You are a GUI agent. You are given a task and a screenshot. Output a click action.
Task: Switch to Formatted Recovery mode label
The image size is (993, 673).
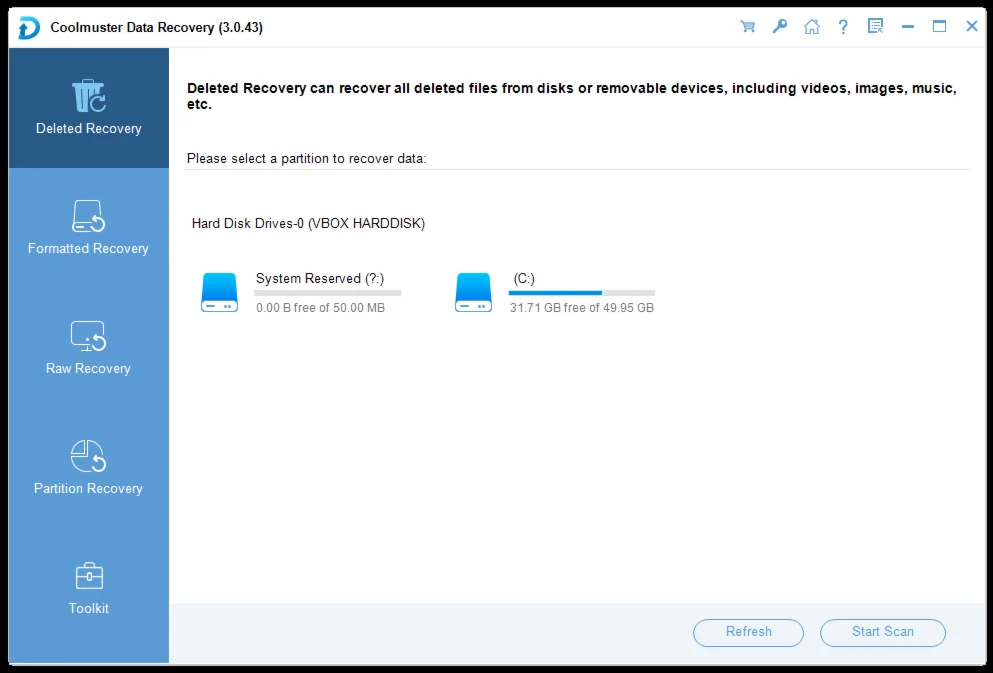88,248
